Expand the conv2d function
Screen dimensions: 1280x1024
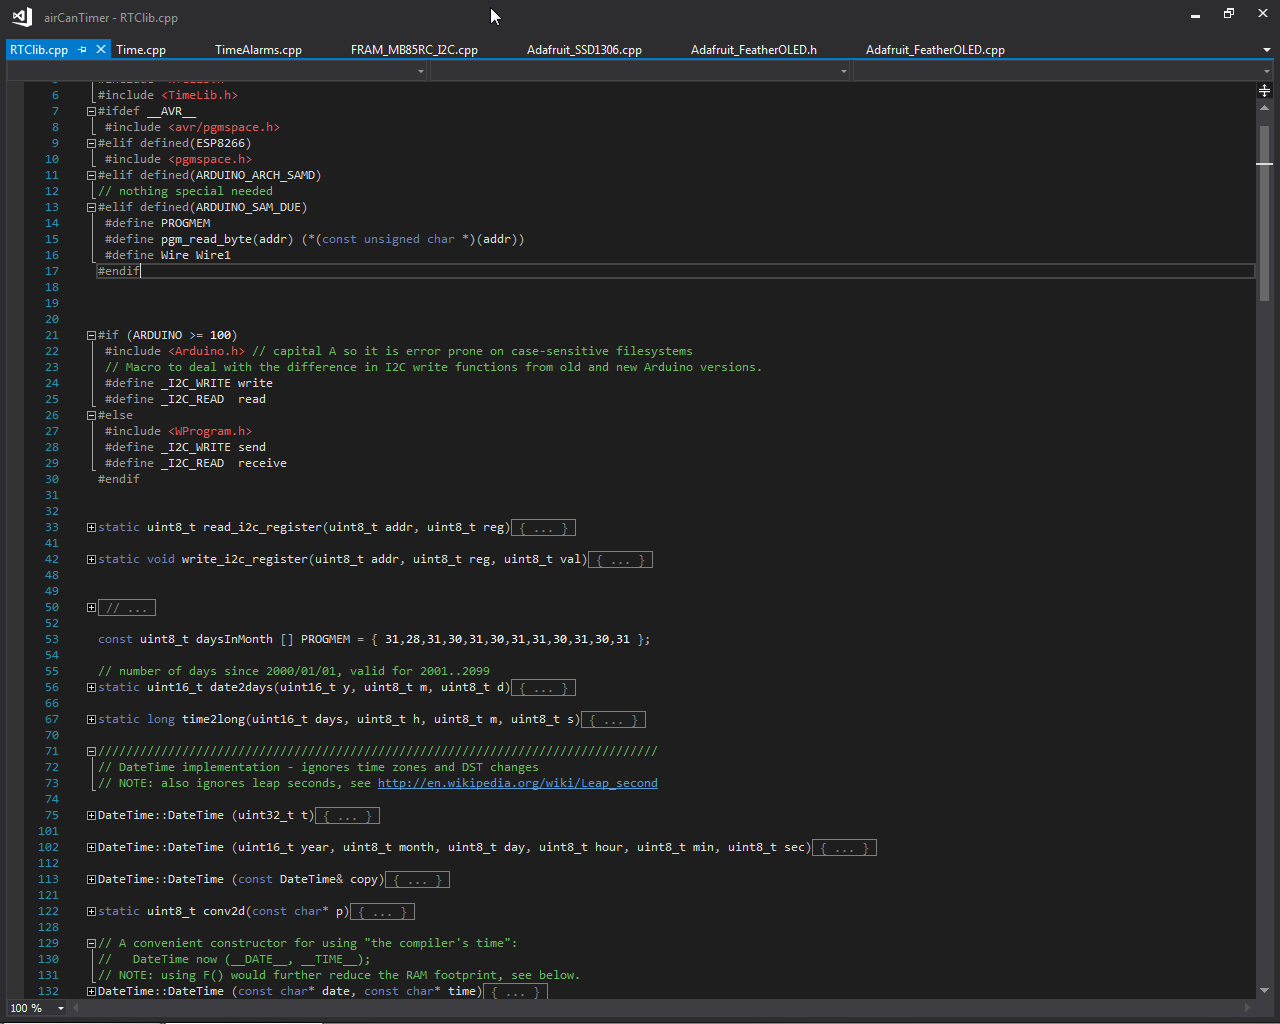click(x=91, y=911)
